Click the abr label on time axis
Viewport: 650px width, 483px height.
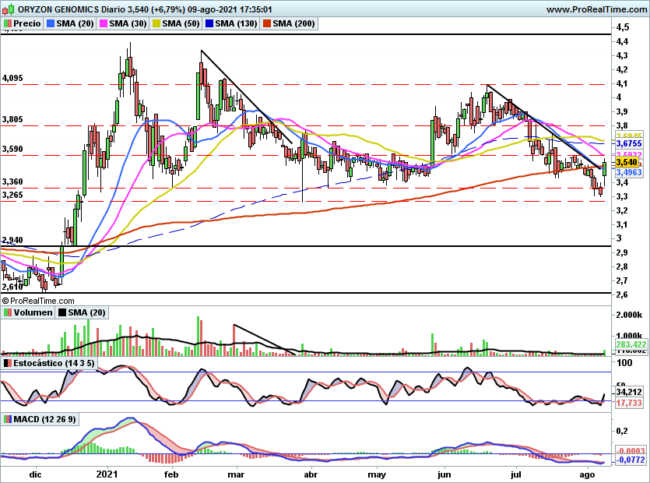tap(310, 474)
